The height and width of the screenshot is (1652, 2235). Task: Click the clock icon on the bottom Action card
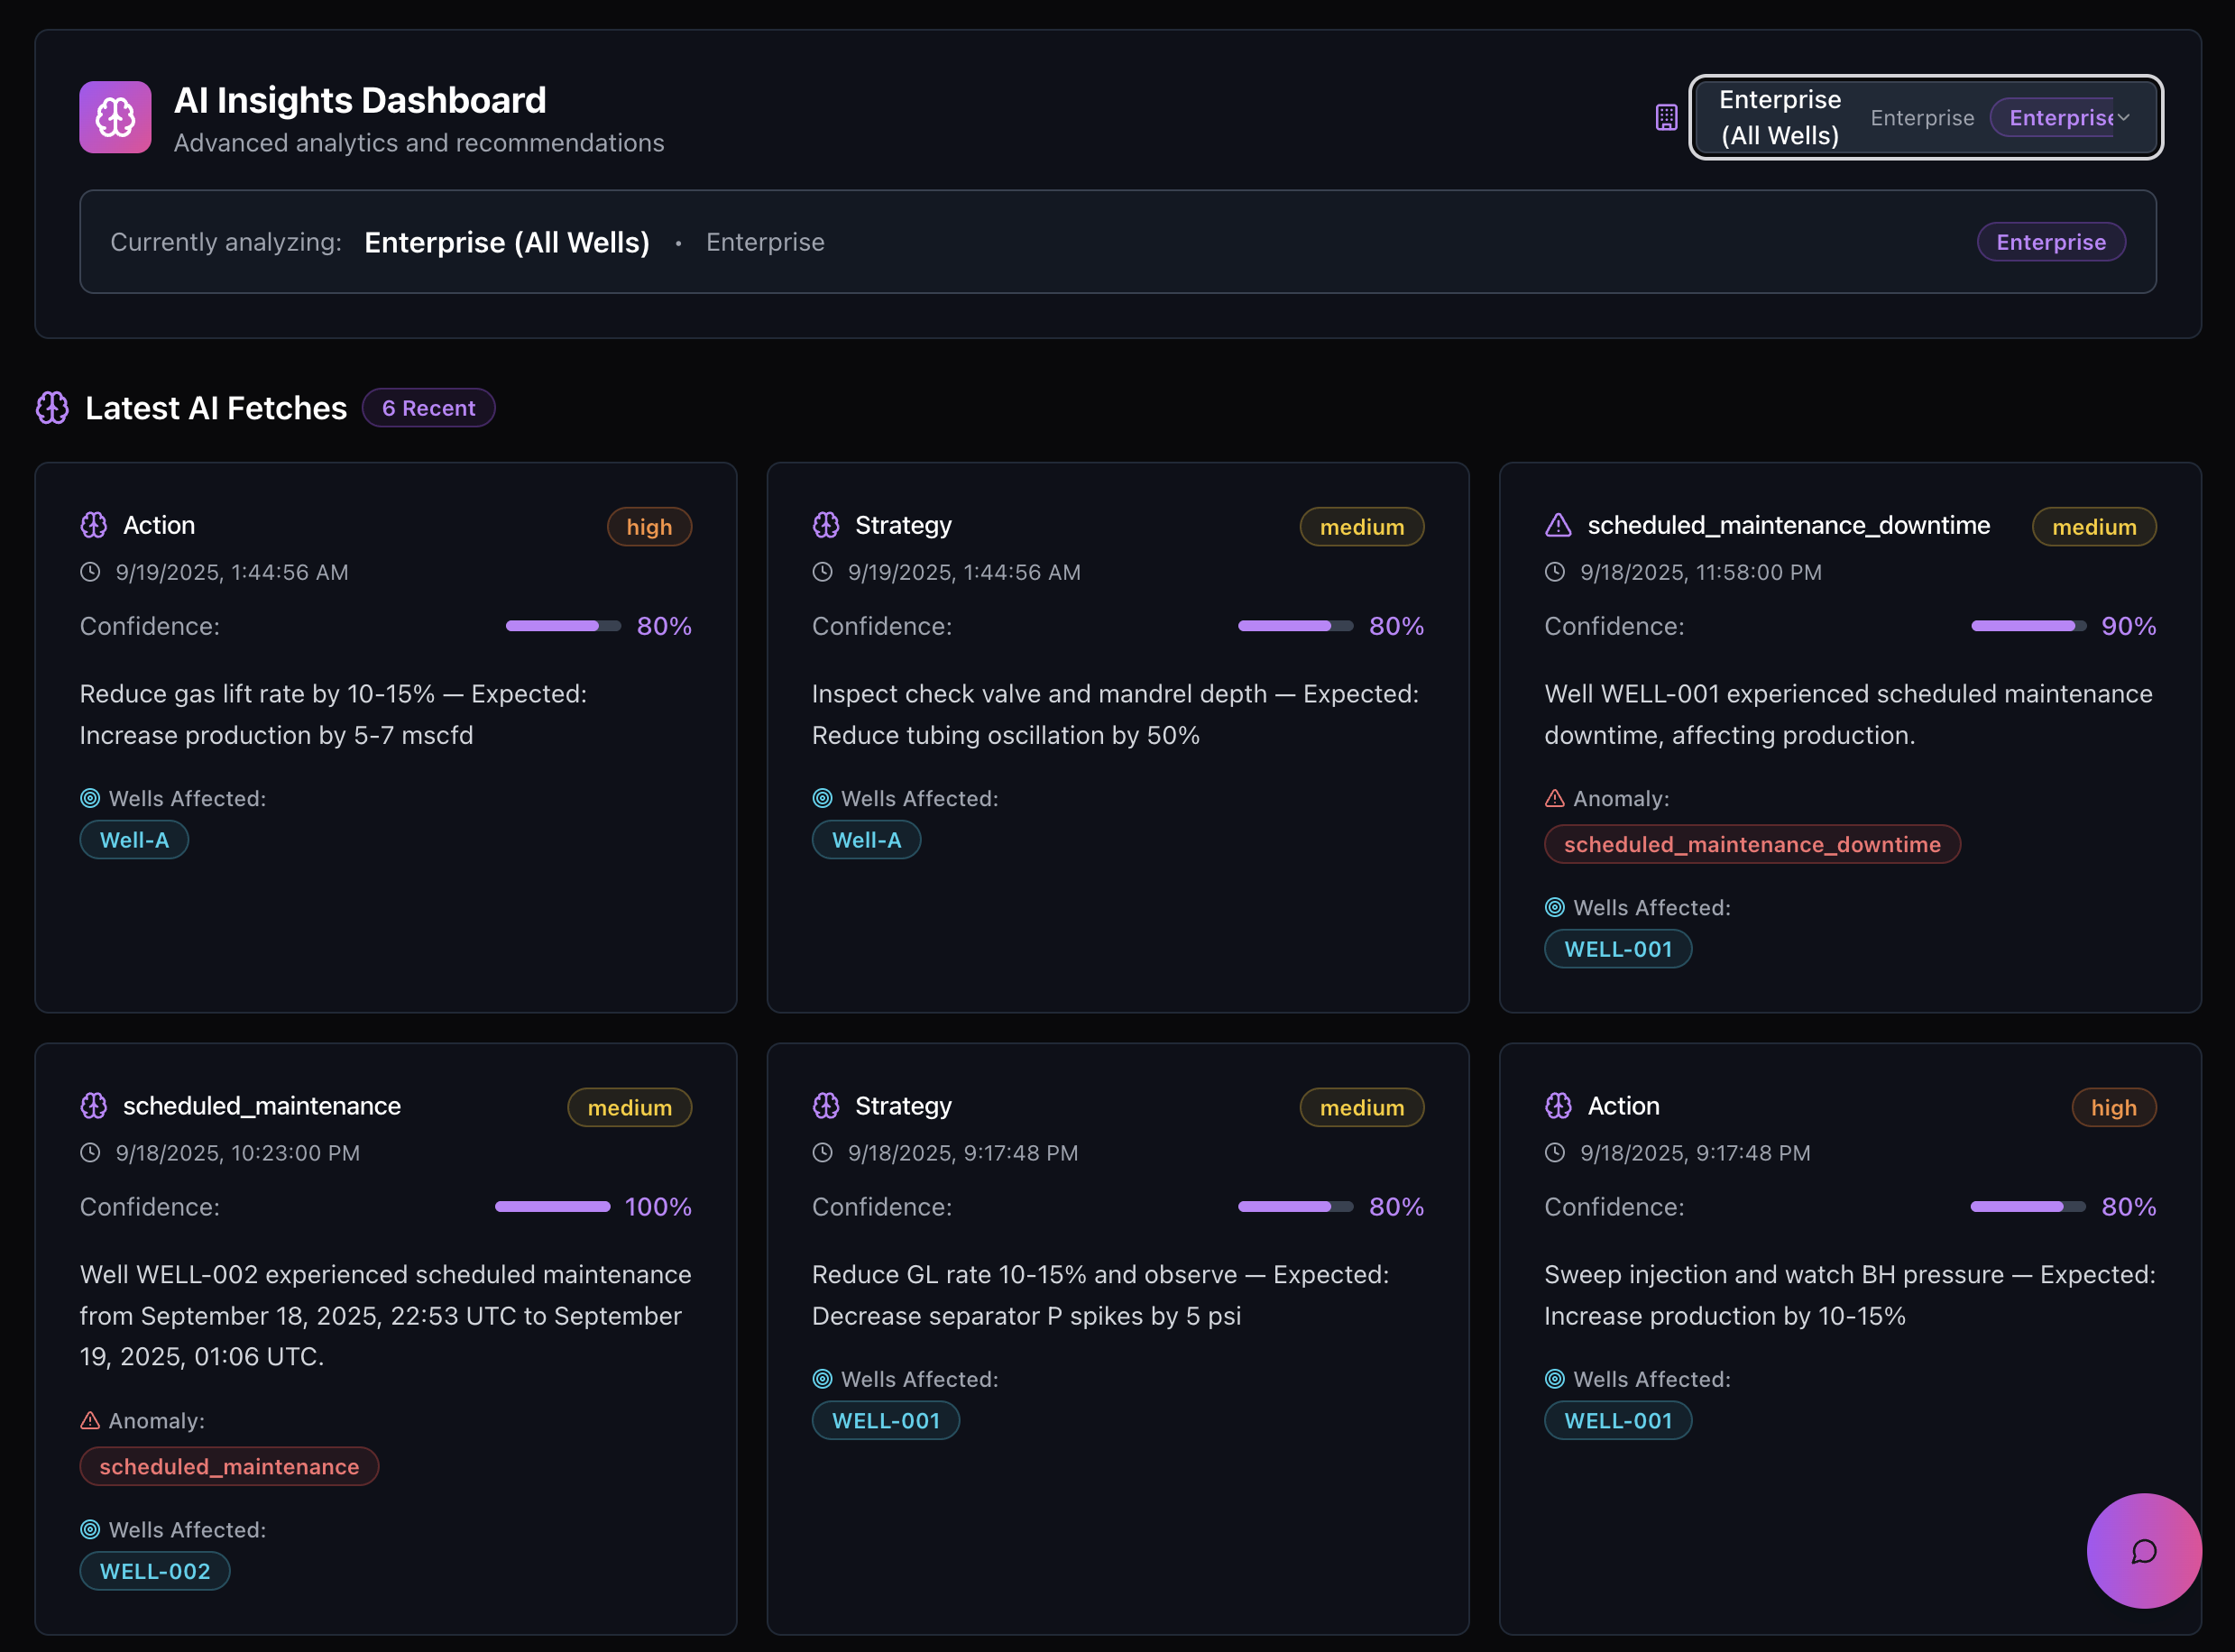click(1555, 1152)
